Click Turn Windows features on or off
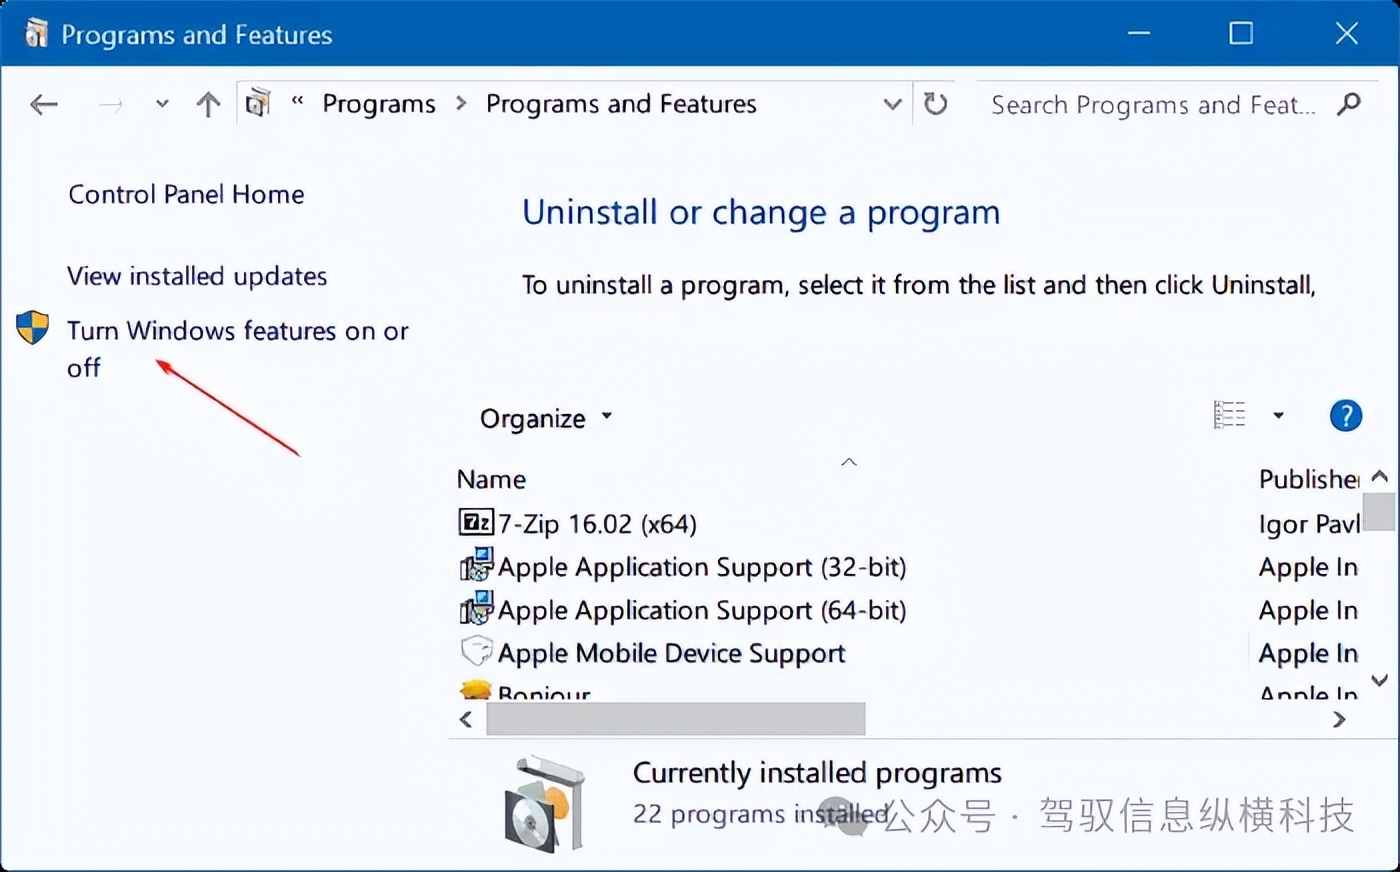This screenshot has height=872, width=1400. [237, 331]
